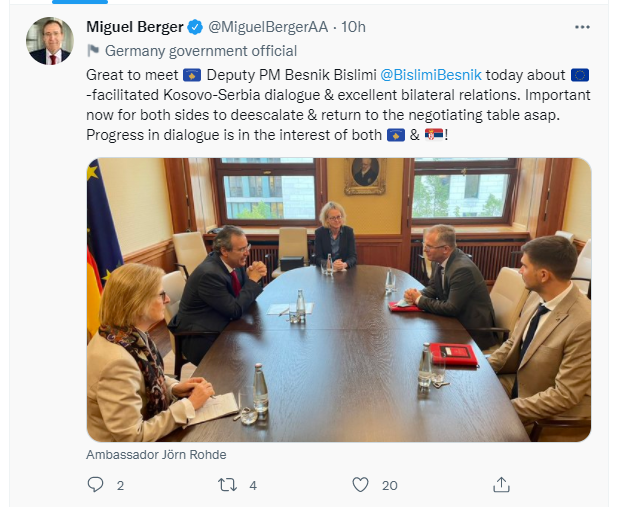Select the highlighted blue tab indicator

point(80,2)
